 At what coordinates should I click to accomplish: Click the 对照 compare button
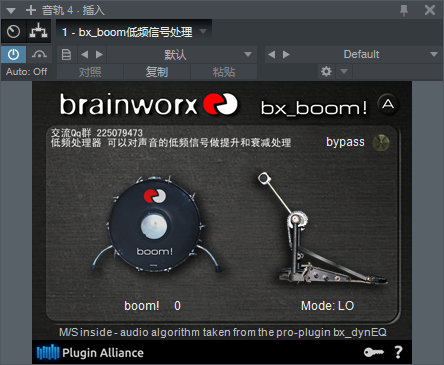click(x=90, y=72)
